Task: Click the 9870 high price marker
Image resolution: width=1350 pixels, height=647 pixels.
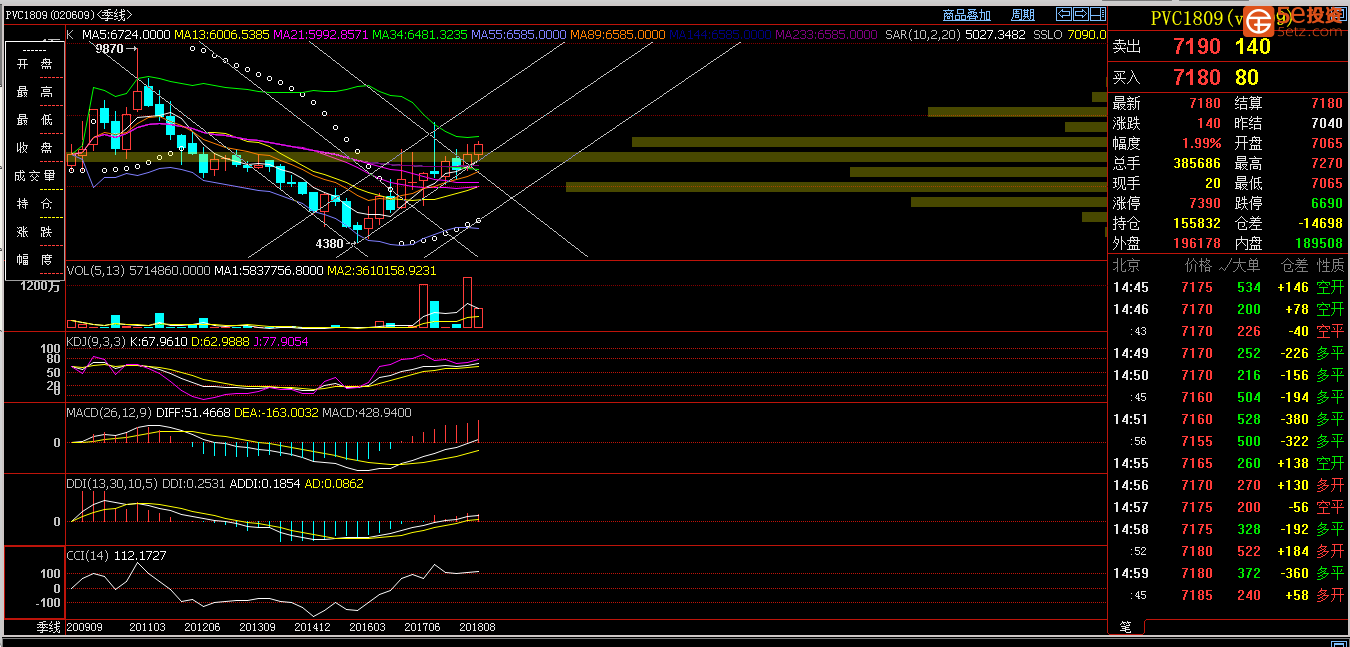Action: pyautogui.click(x=109, y=48)
